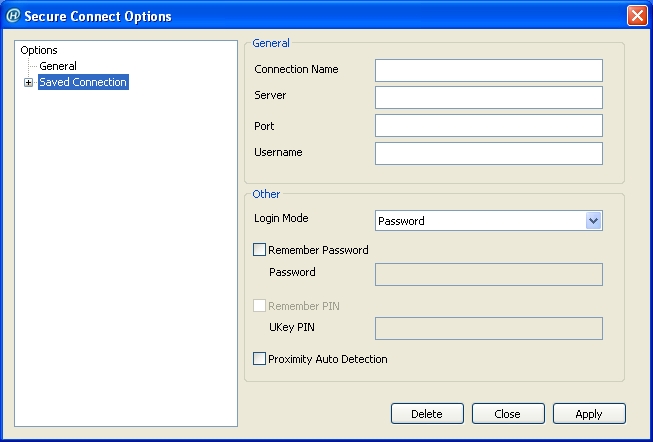Expand the Saved Connection tree node

pyautogui.click(x=28, y=82)
